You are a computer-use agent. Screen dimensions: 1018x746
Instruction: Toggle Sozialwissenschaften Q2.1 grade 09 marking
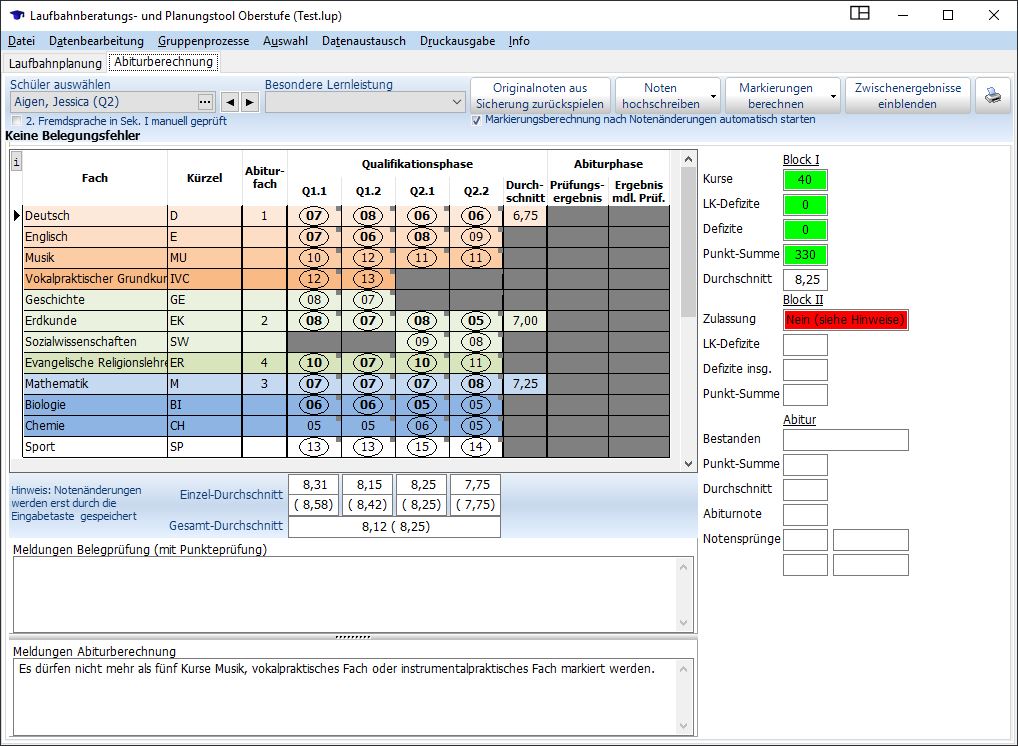(x=422, y=342)
